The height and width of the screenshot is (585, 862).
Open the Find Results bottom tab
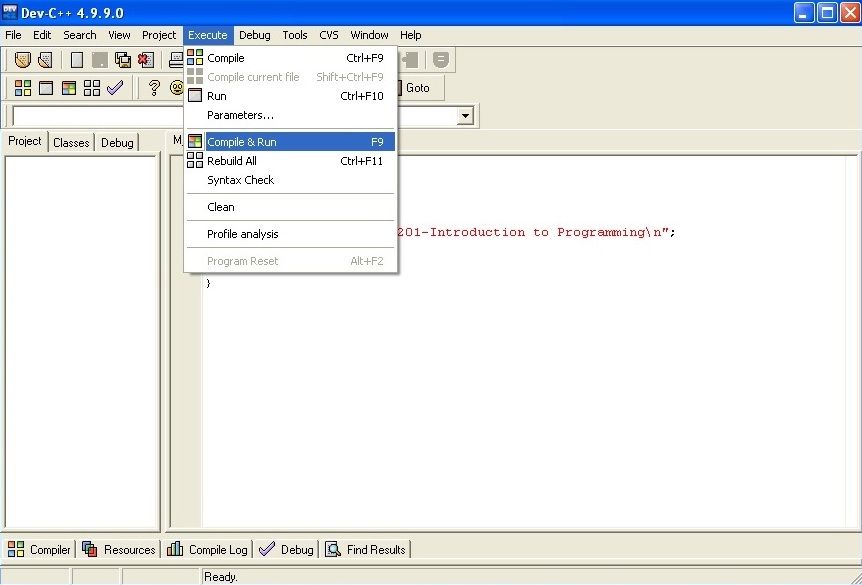(365, 549)
